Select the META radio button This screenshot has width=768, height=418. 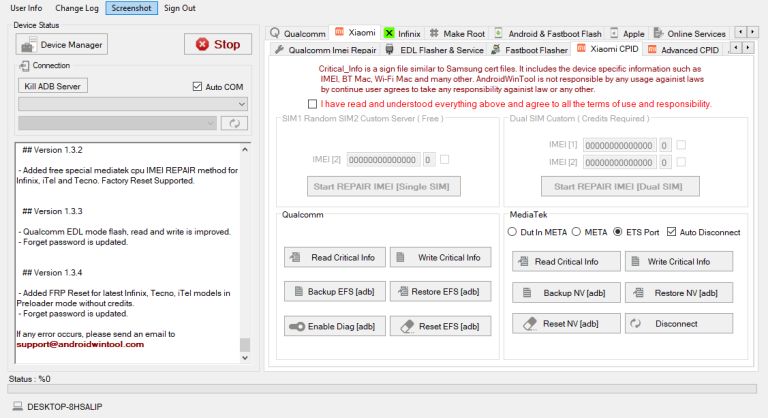576,232
